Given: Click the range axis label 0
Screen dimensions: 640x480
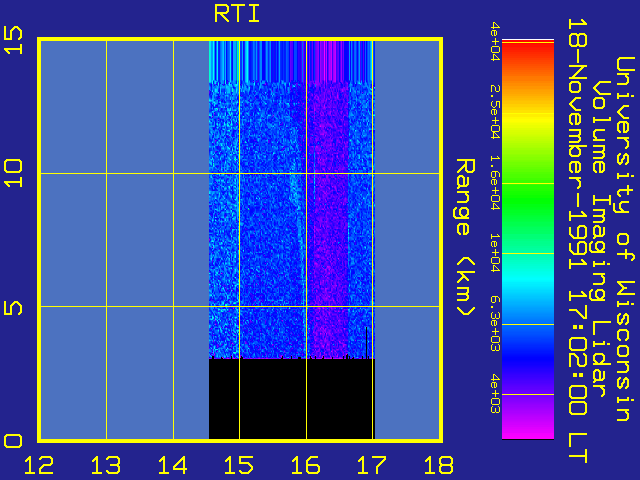Looking at the screenshot, I should [x=13, y=441].
